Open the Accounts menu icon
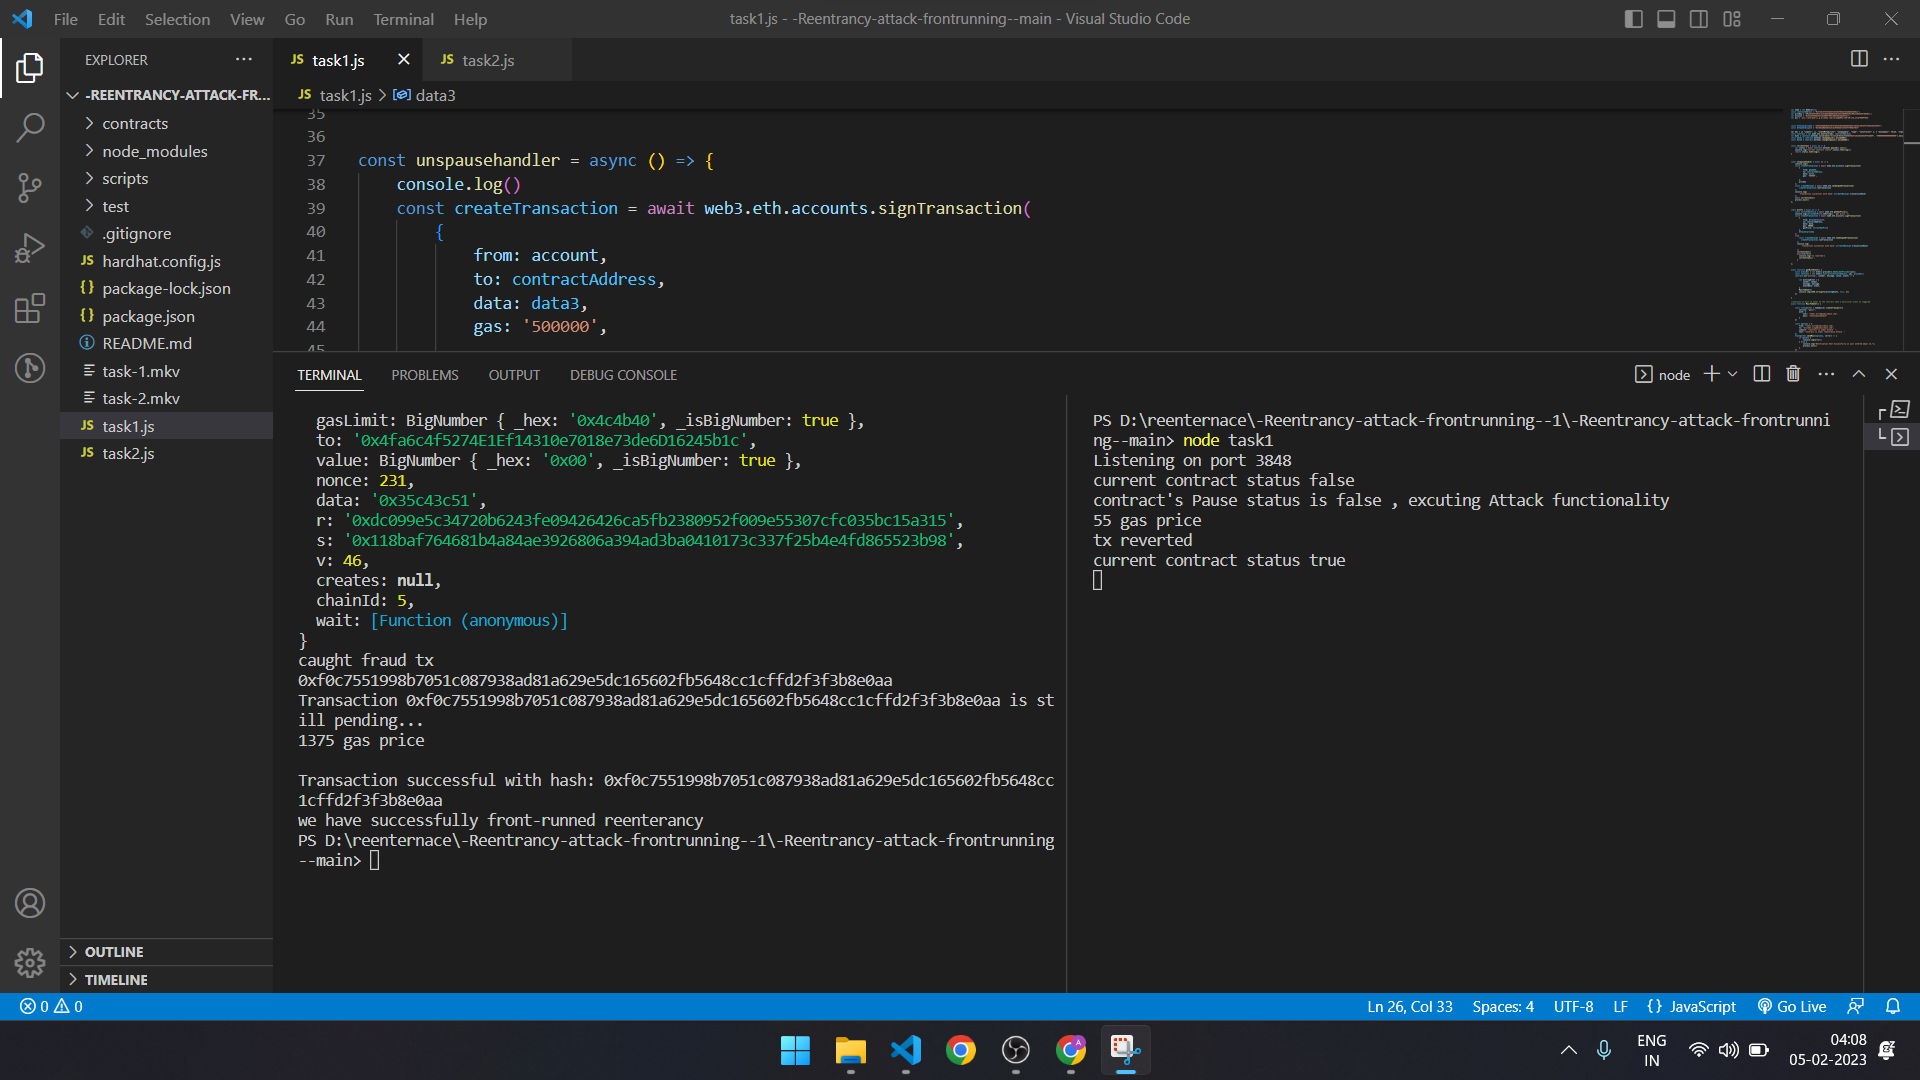This screenshot has height=1080, width=1920. tap(30, 903)
